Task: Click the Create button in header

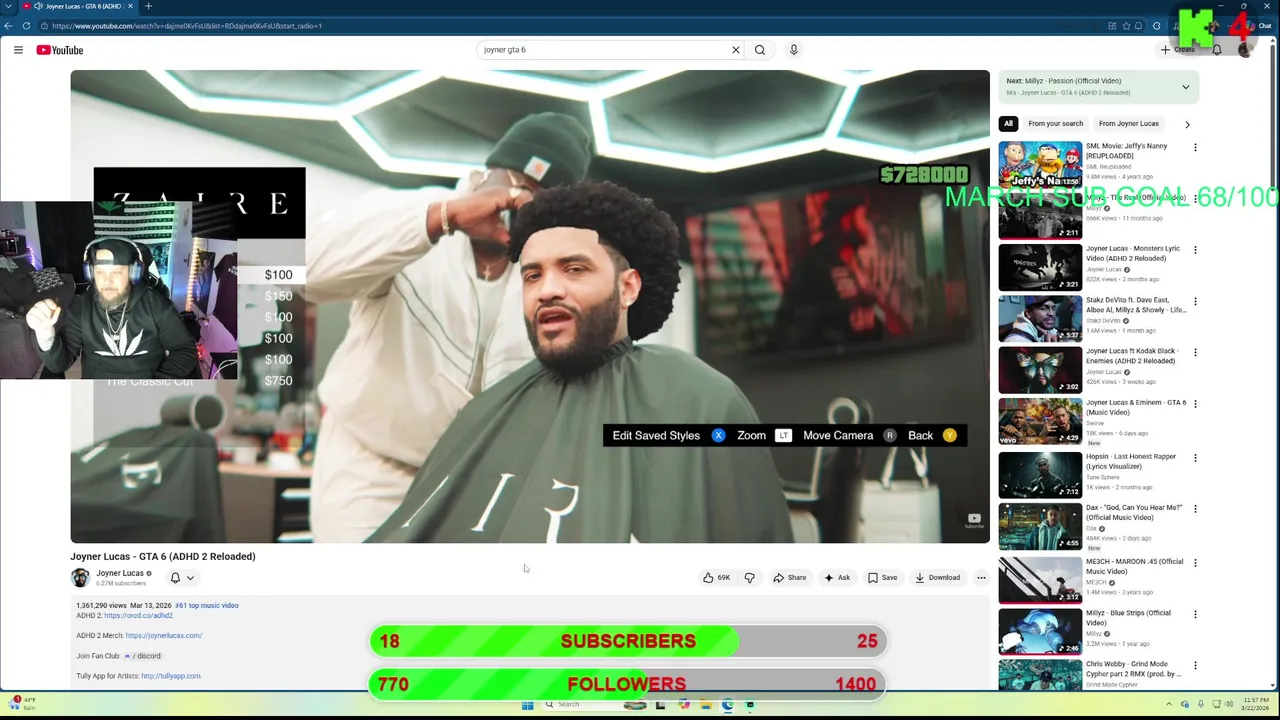Action: [1178, 50]
